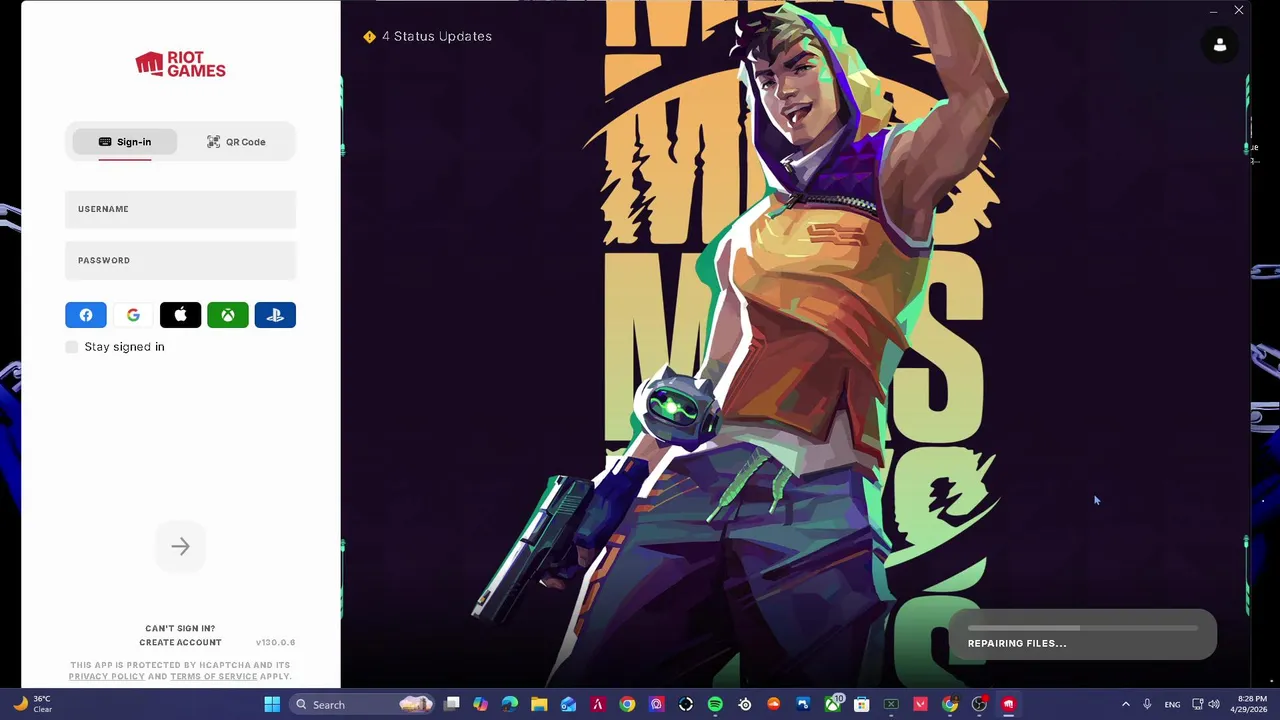Open File Explorer from the taskbar

(x=539, y=704)
